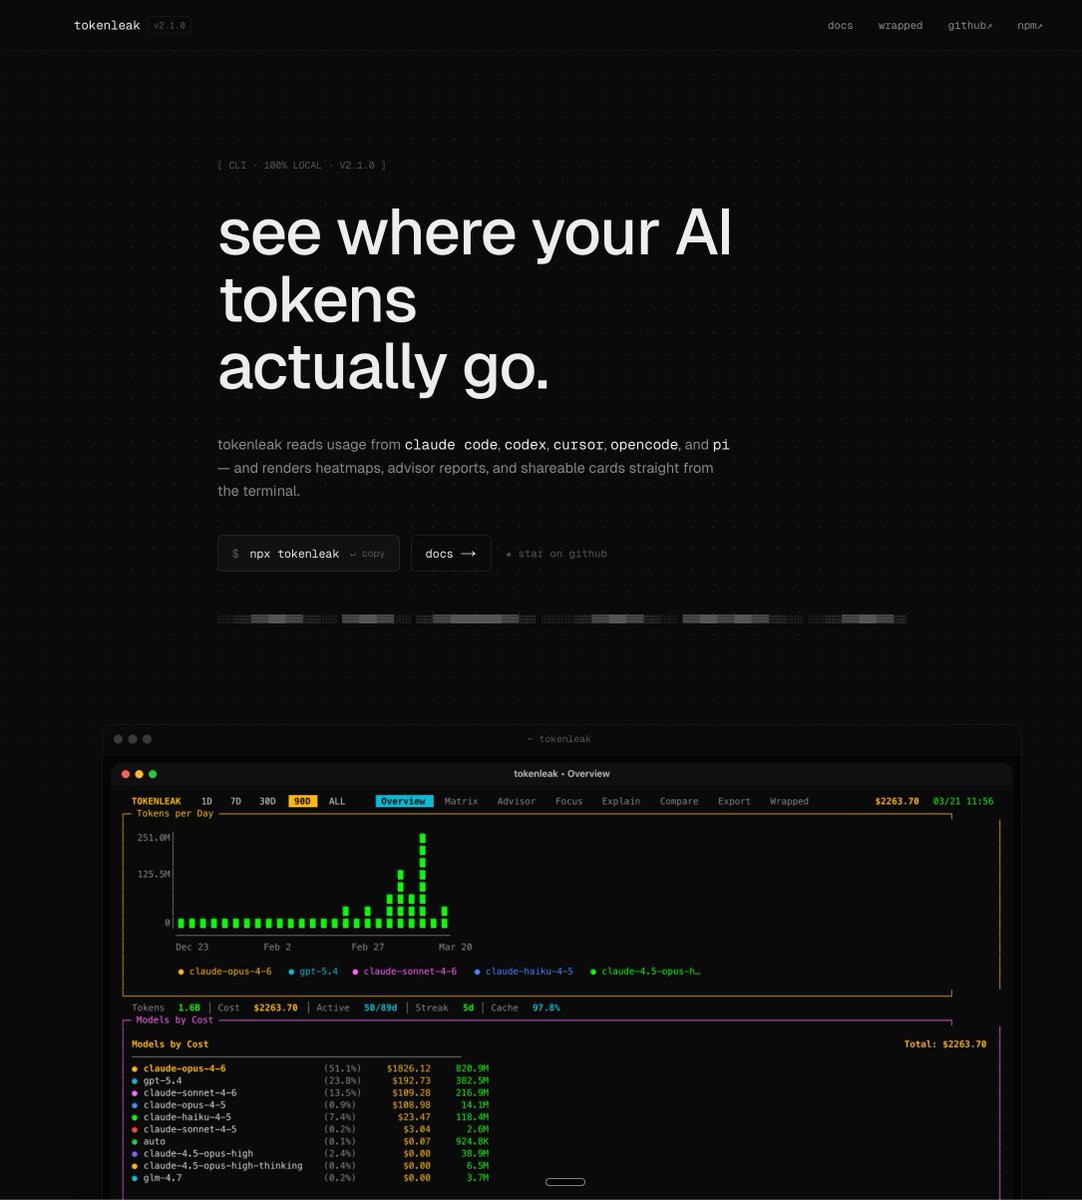Switch to the Focus tab
The height and width of the screenshot is (1200, 1082).
569,801
